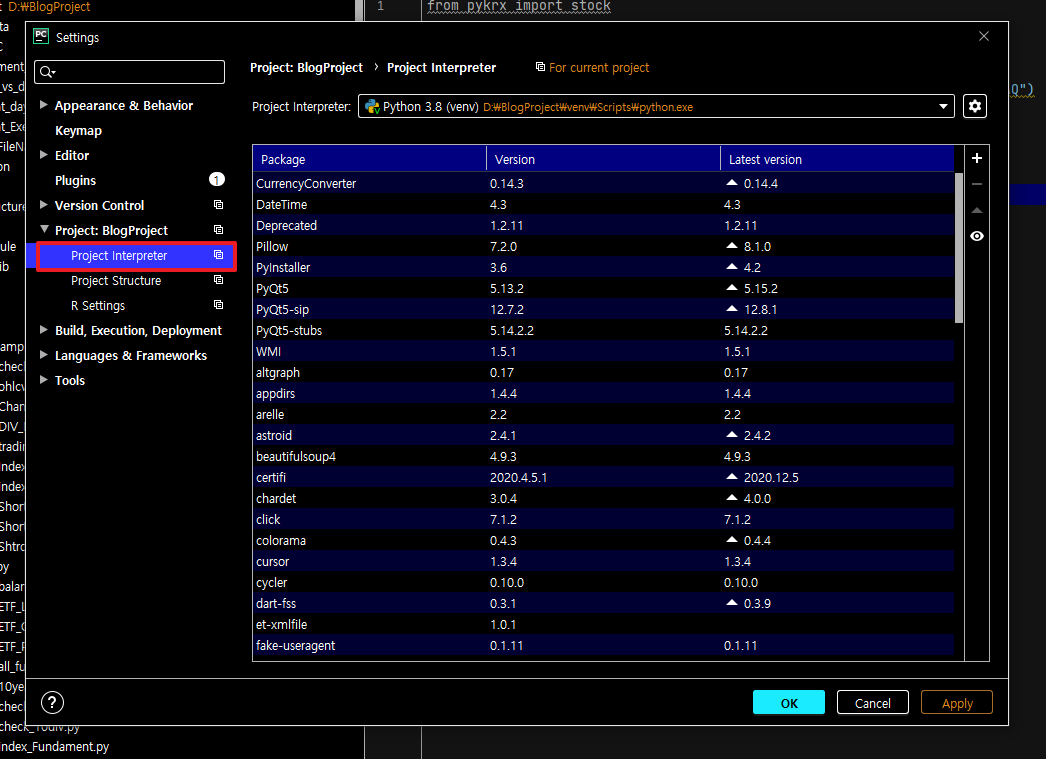The height and width of the screenshot is (759, 1046).
Task: Click the package list vertical scrollbar
Action: 959,248
